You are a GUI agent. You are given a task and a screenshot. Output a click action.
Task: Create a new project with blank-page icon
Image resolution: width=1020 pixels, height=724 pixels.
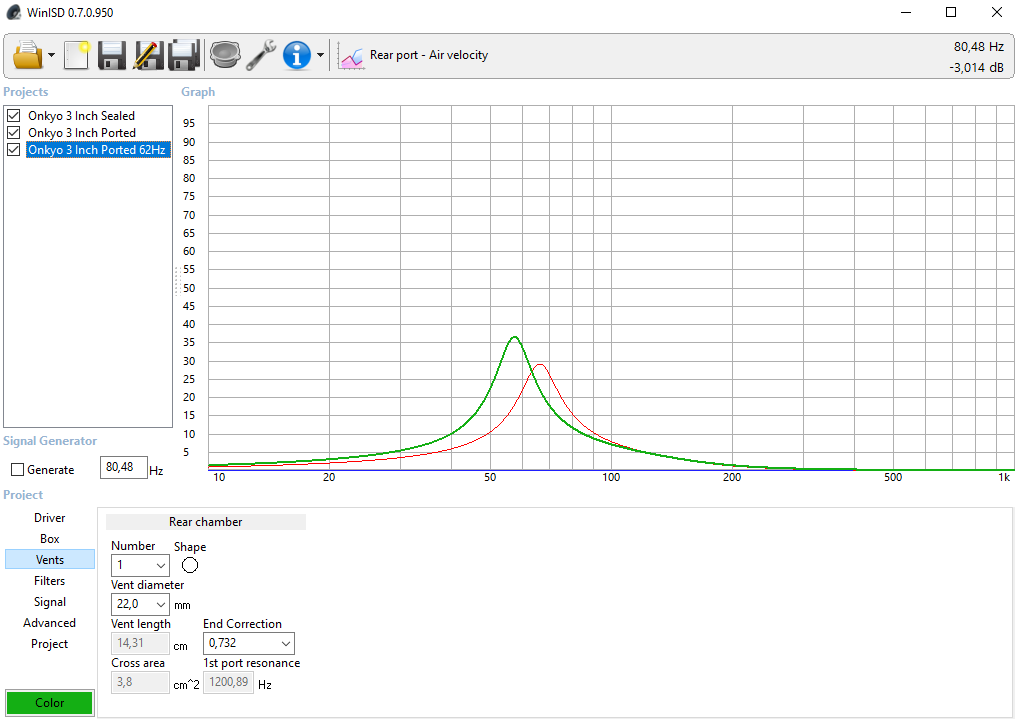tap(77, 55)
